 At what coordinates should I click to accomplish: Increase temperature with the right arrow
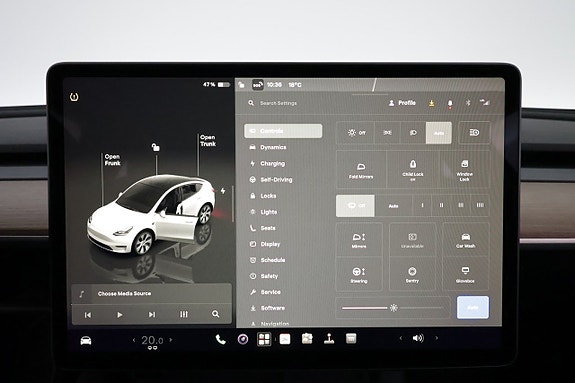[x=171, y=340]
